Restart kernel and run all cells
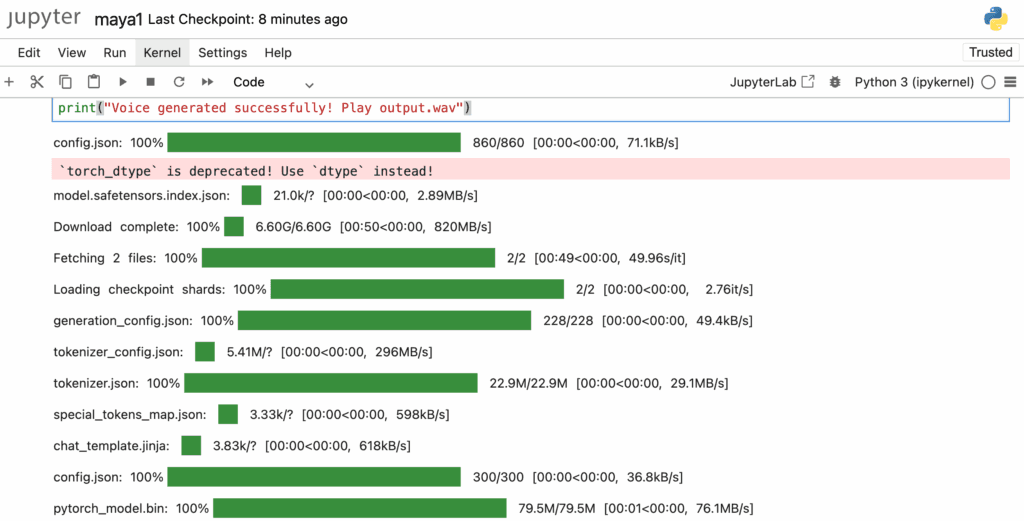Image resolution: width=1024 pixels, height=521 pixels. coord(208,82)
